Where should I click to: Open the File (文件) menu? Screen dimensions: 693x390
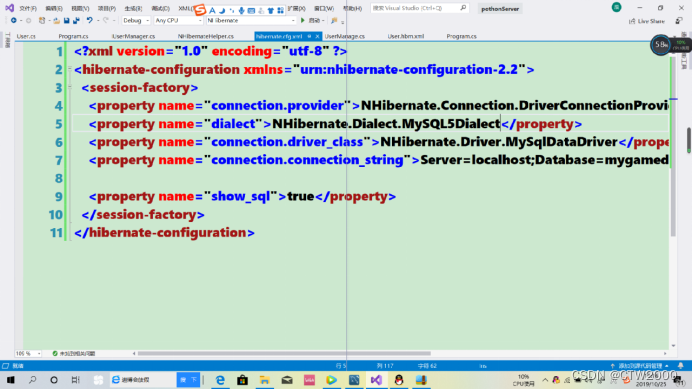[x=28, y=8]
